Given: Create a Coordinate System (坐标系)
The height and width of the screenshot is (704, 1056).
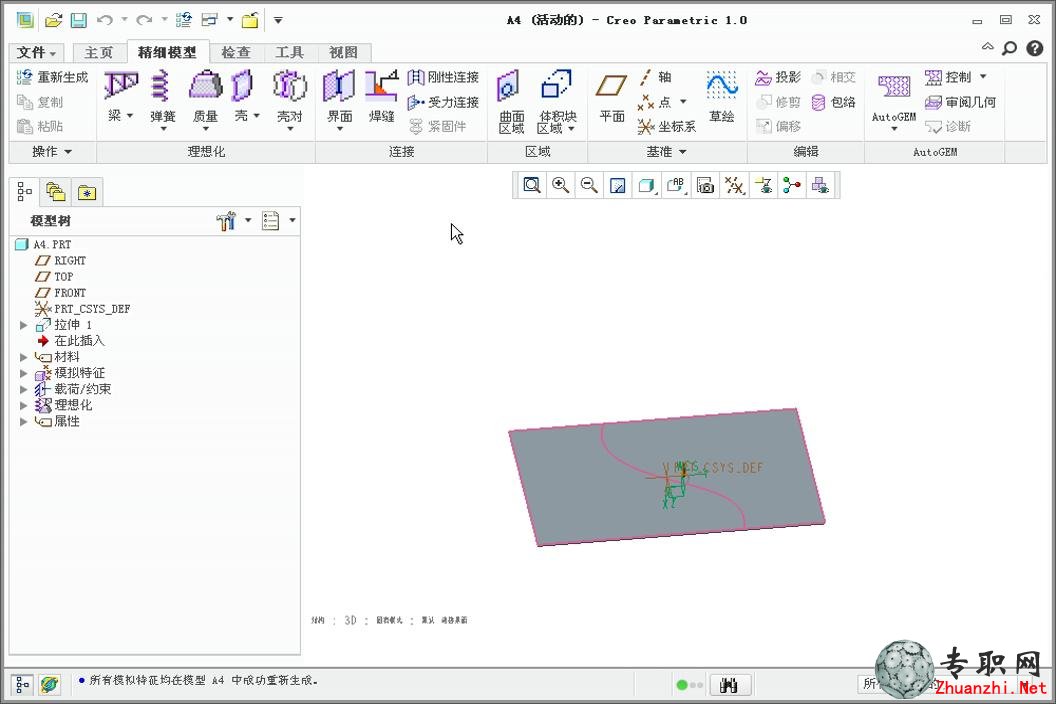Looking at the screenshot, I should click(x=667, y=127).
